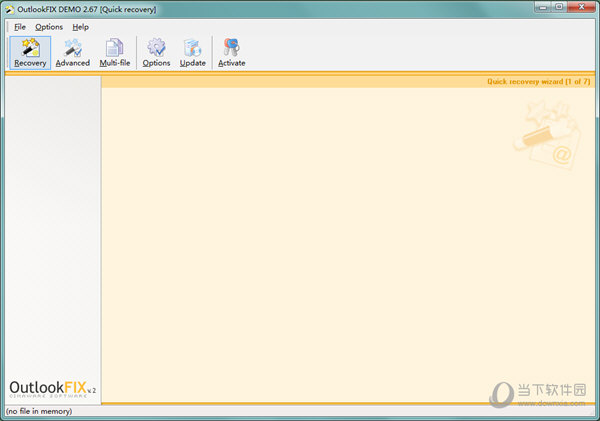Open the Options menu in menu bar
600x421 pixels.
[49, 27]
